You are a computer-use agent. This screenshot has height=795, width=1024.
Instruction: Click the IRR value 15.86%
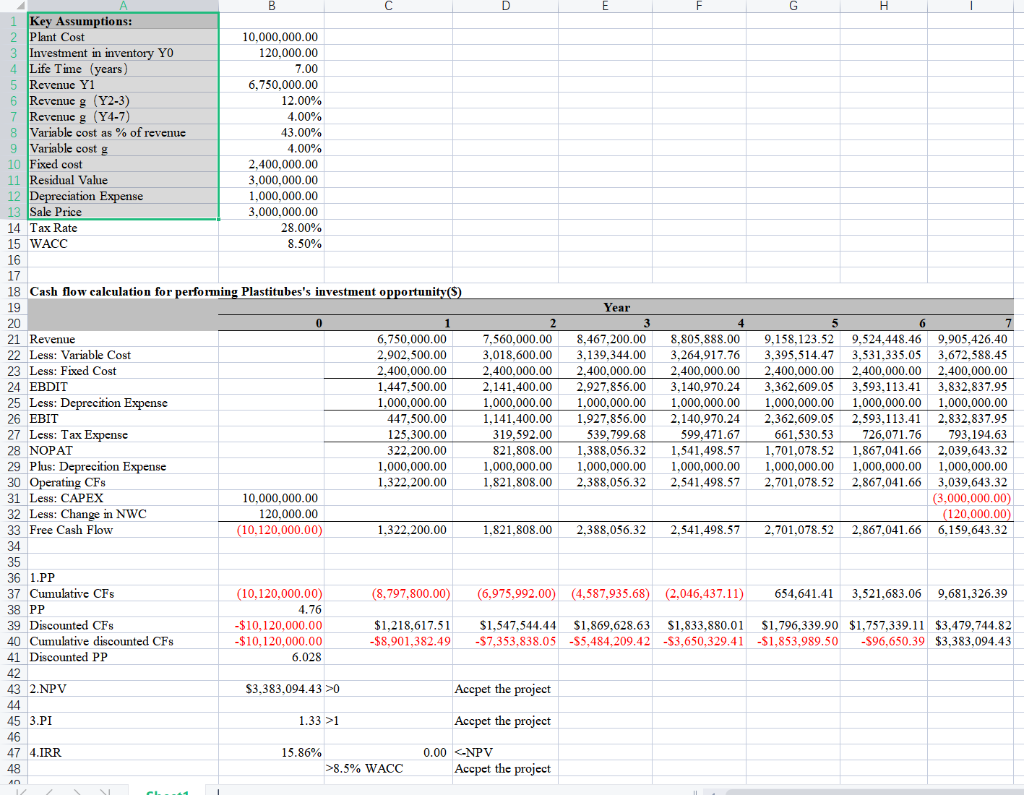(271, 753)
